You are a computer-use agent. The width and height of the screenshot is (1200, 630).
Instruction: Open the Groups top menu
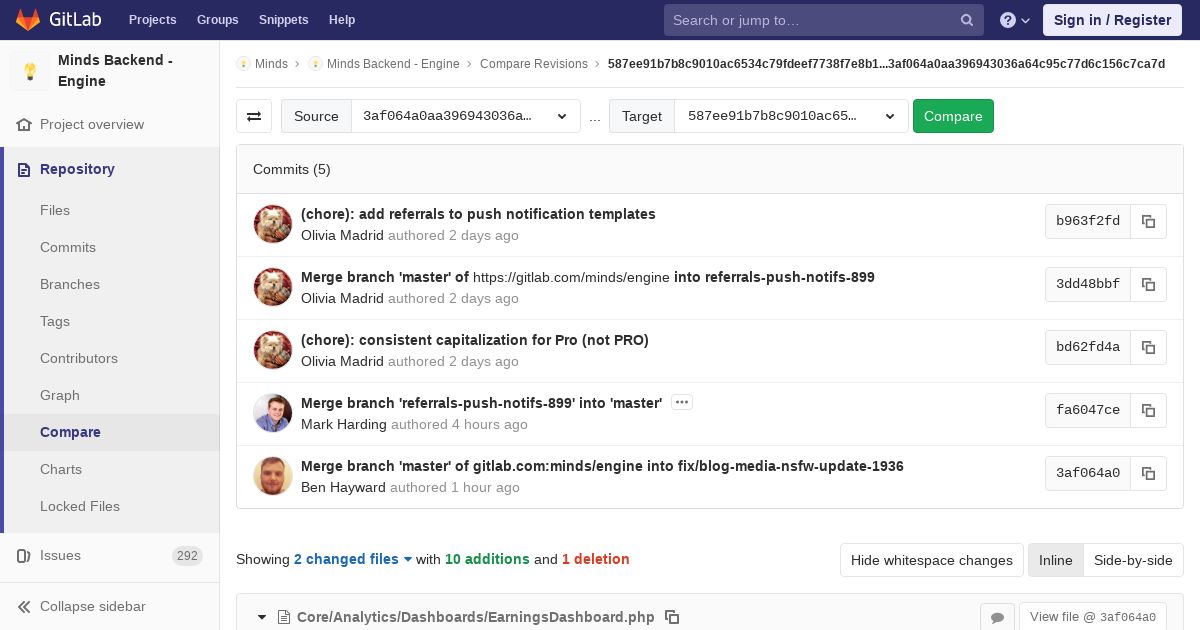(217, 20)
